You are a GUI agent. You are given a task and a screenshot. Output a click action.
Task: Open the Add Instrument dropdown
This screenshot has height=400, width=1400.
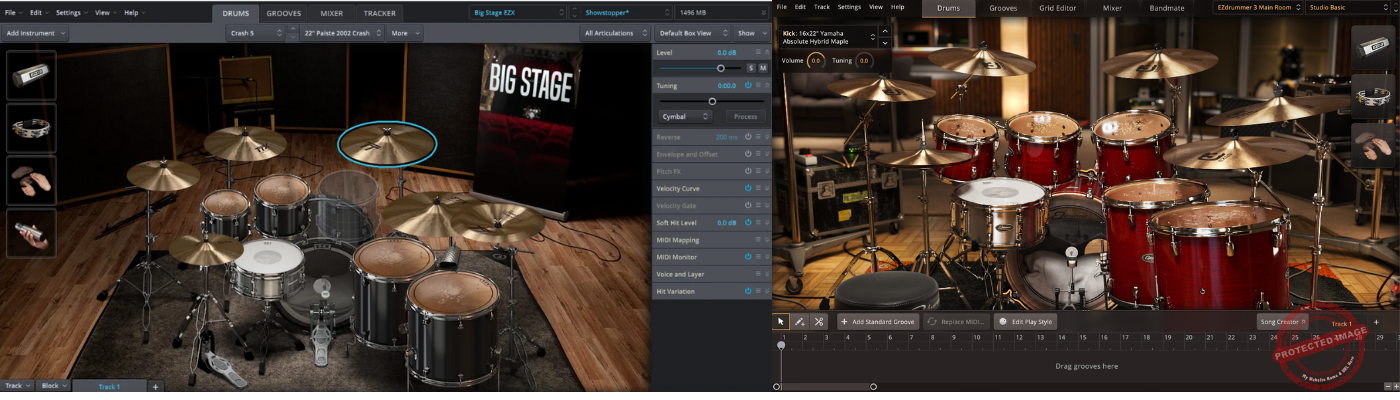36,33
